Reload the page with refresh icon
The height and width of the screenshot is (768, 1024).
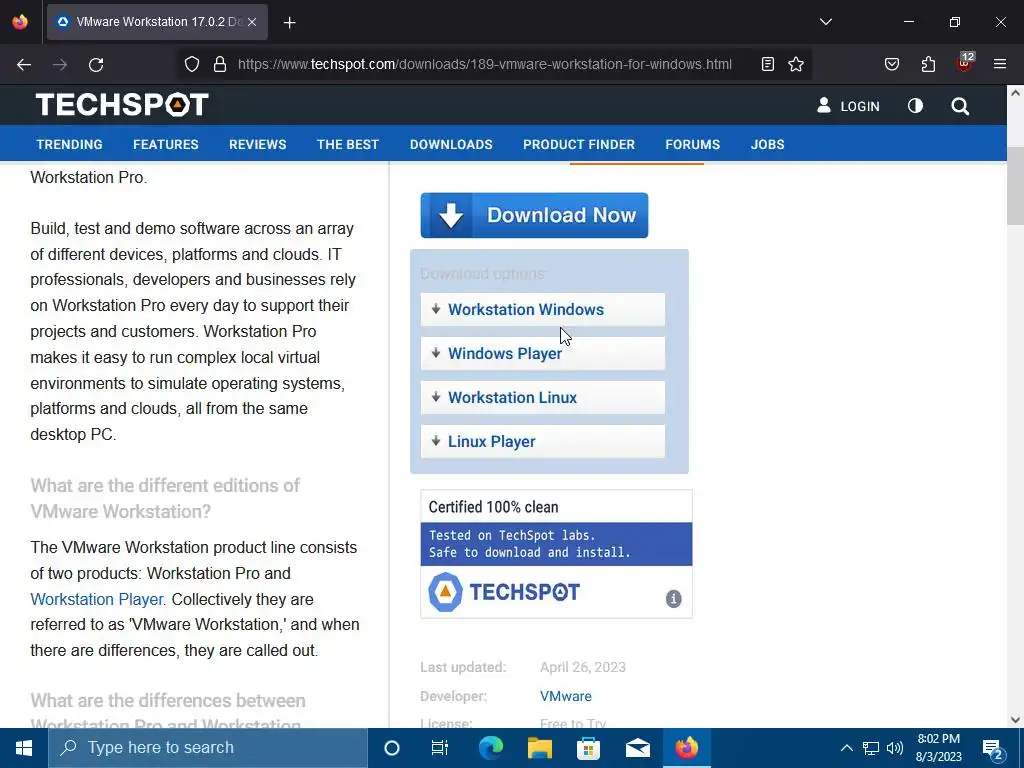coord(96,65)
